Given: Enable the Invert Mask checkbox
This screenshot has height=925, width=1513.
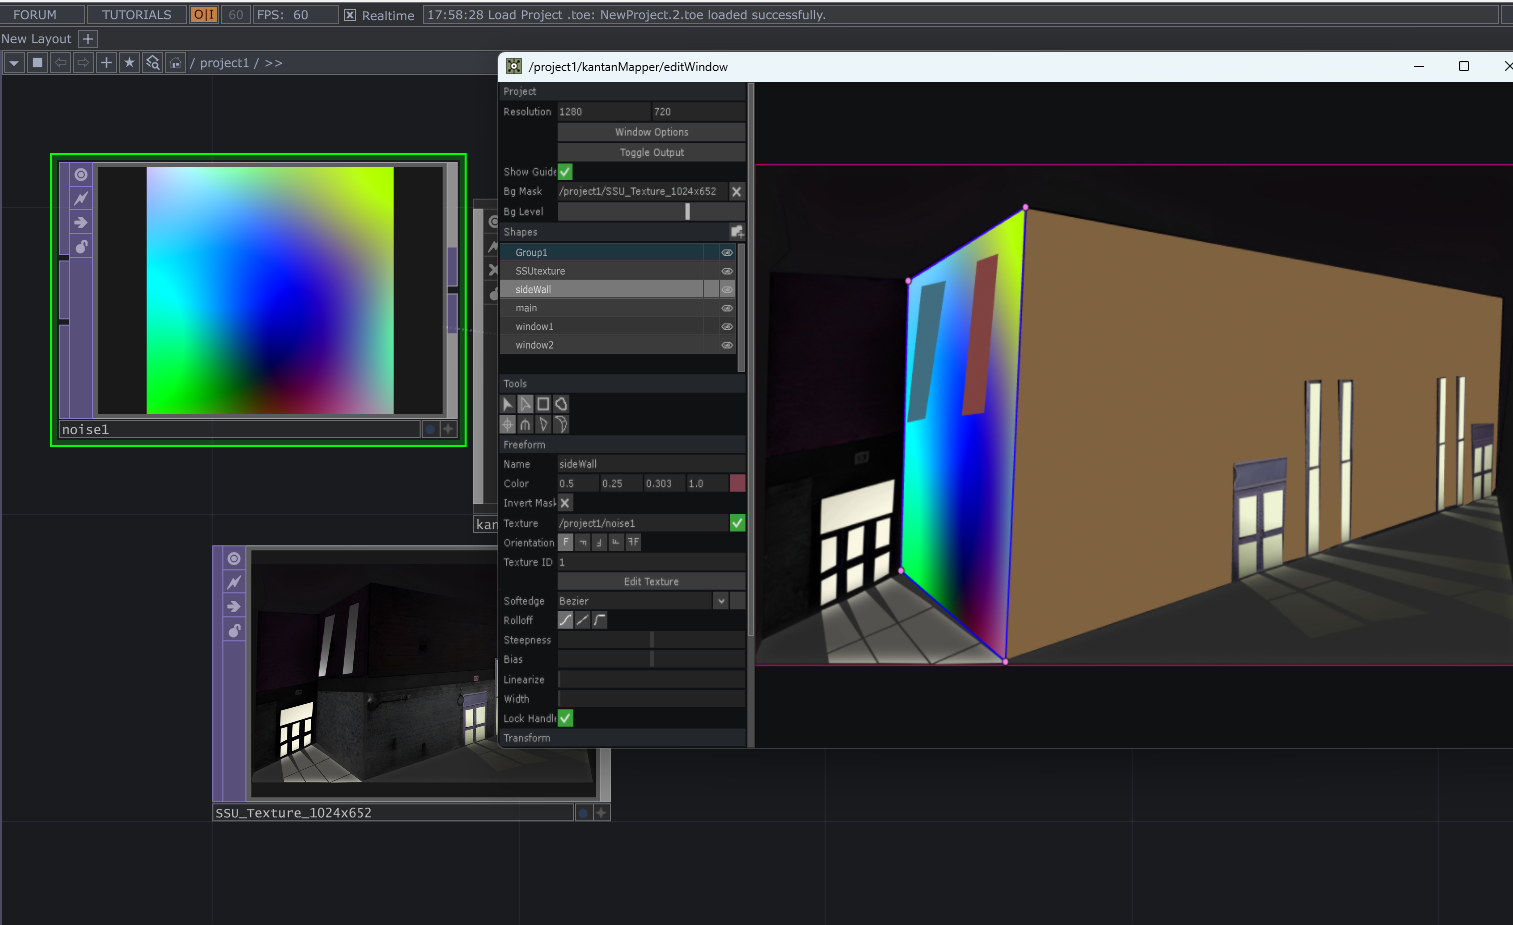Looking at the screenshot, I should (564, 502).
